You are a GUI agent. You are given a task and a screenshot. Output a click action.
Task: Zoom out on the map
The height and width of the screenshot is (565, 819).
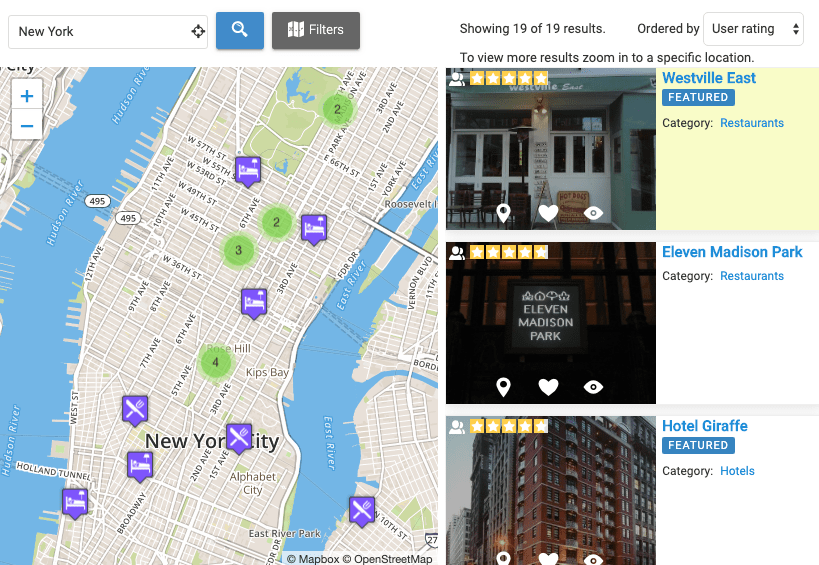coord(26,126)
